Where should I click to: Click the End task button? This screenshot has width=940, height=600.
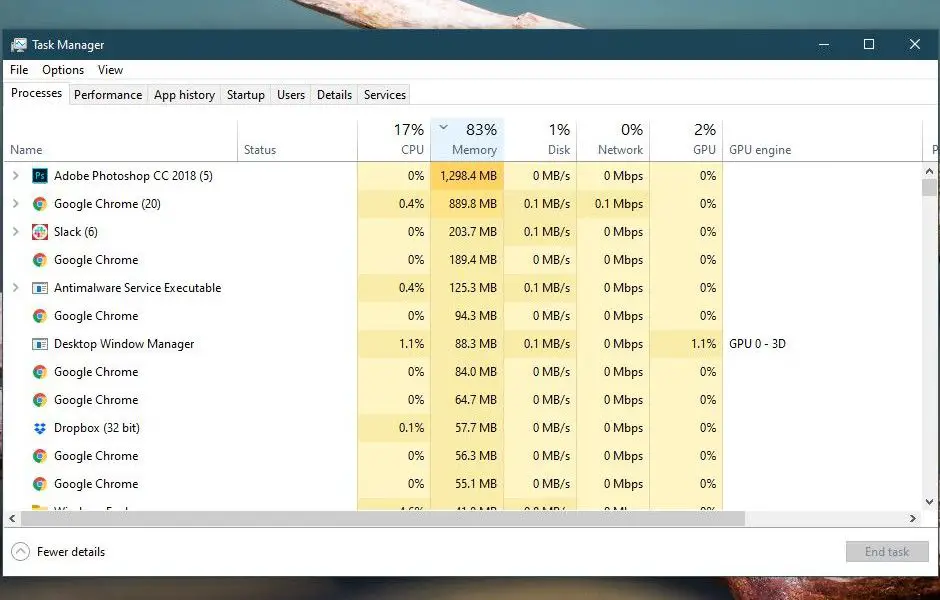[887, 551]
